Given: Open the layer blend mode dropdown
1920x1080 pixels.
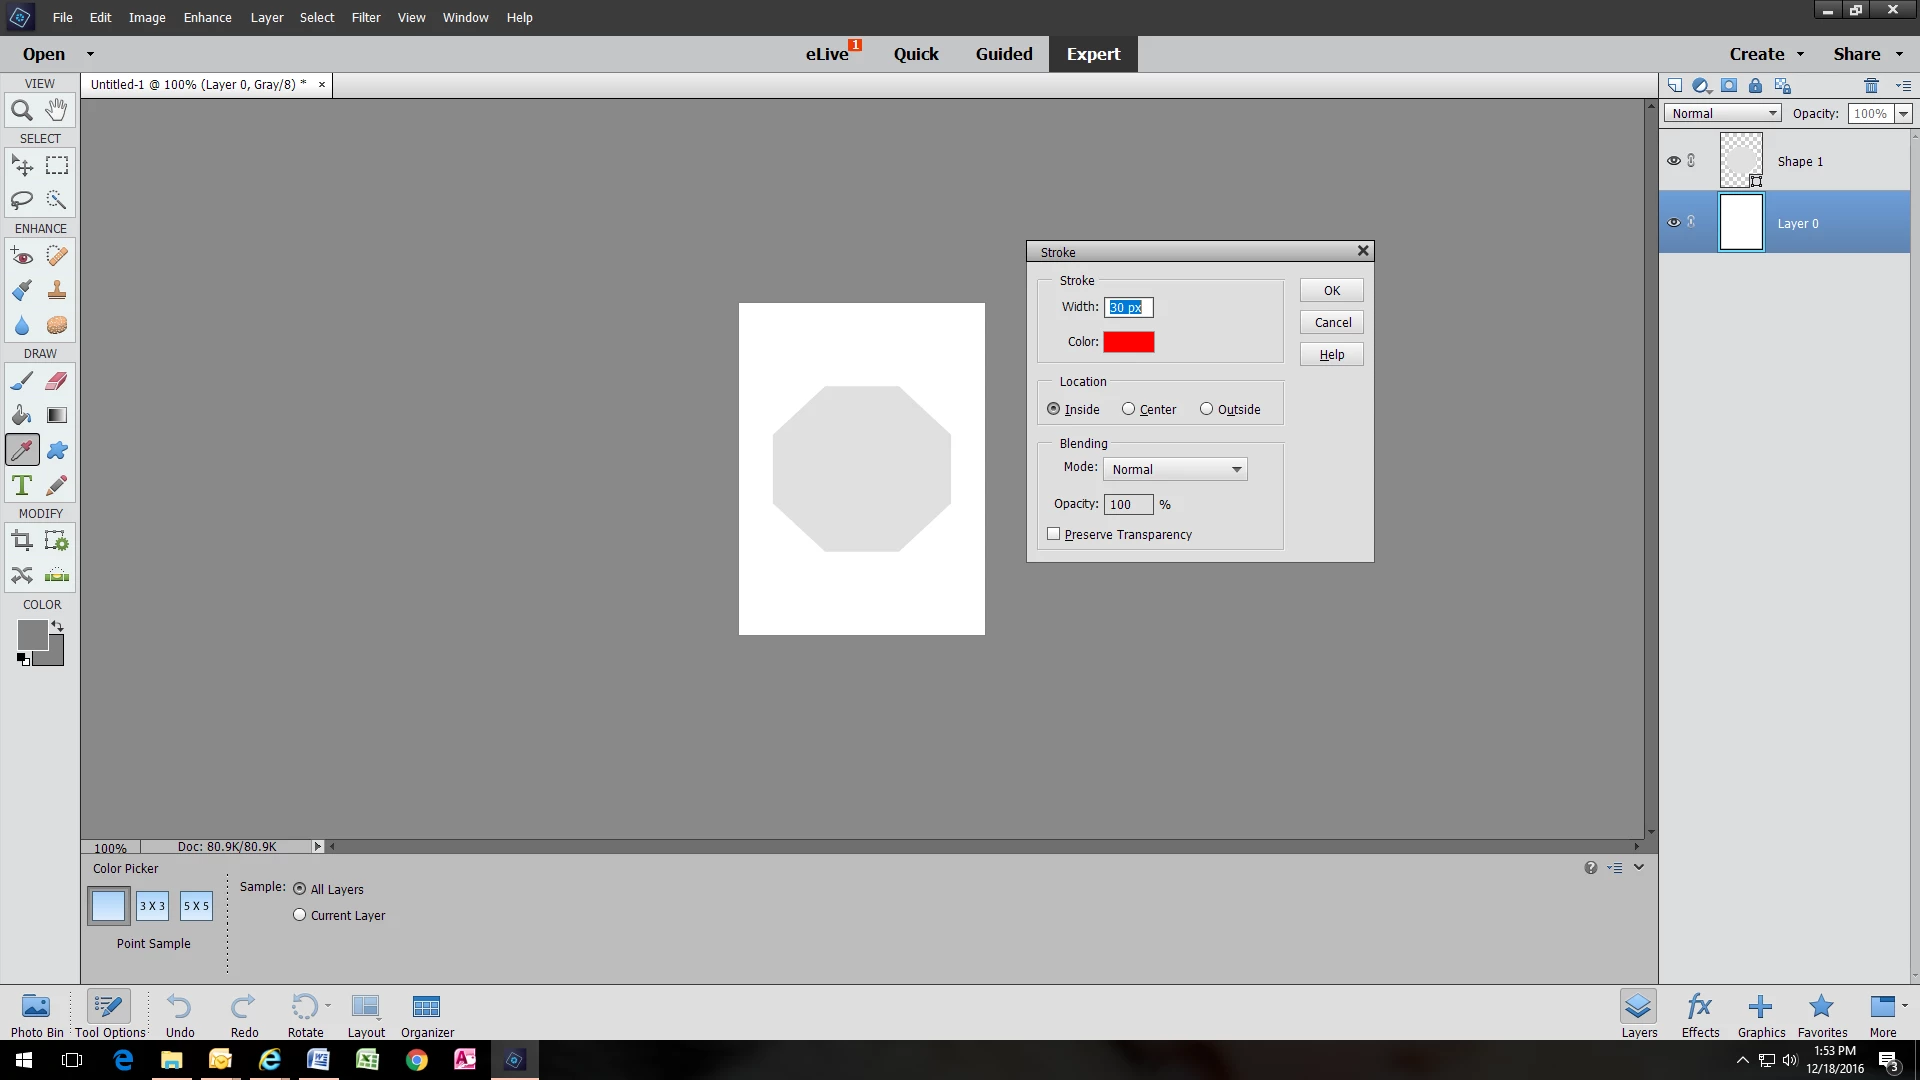Looking at the screenshot, I should (x=1723, y=113).
